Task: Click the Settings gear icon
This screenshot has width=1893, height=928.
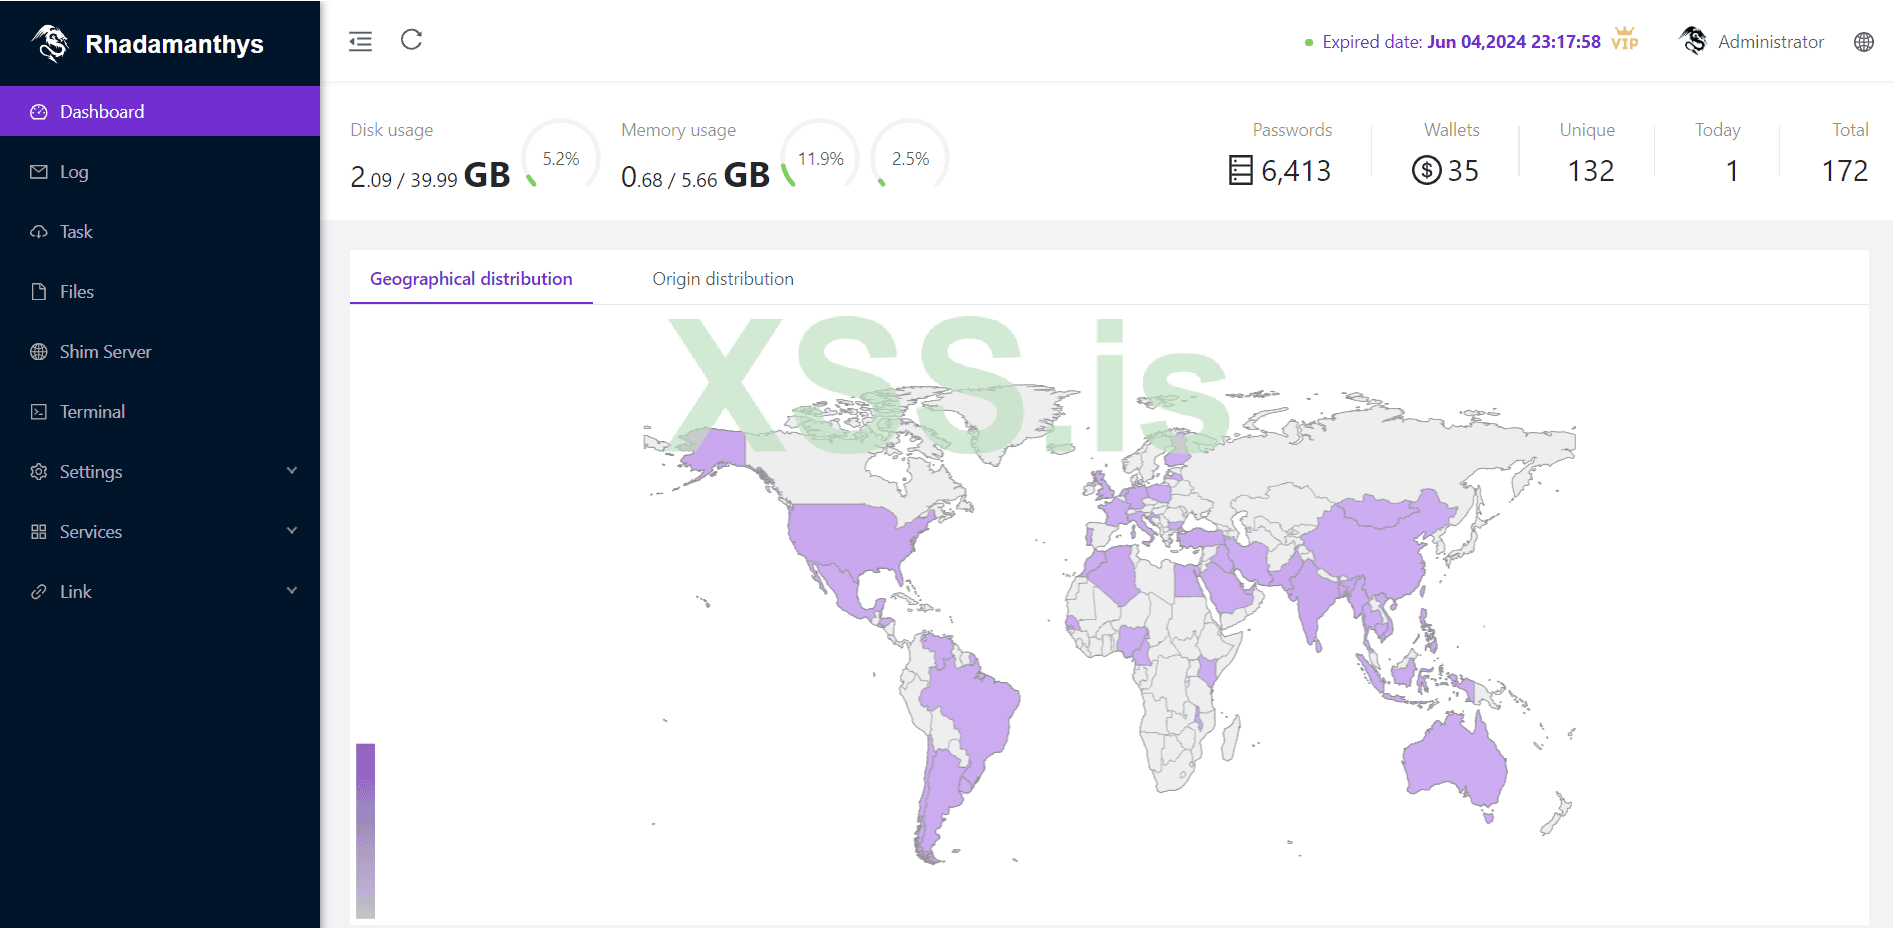Action: [x=39, y=472]
